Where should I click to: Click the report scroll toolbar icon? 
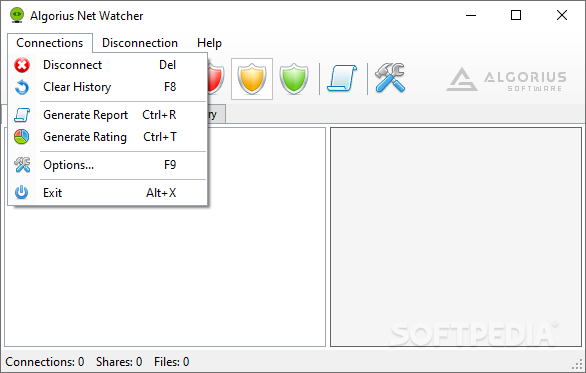pyautogui.click(x=342, y=78)
